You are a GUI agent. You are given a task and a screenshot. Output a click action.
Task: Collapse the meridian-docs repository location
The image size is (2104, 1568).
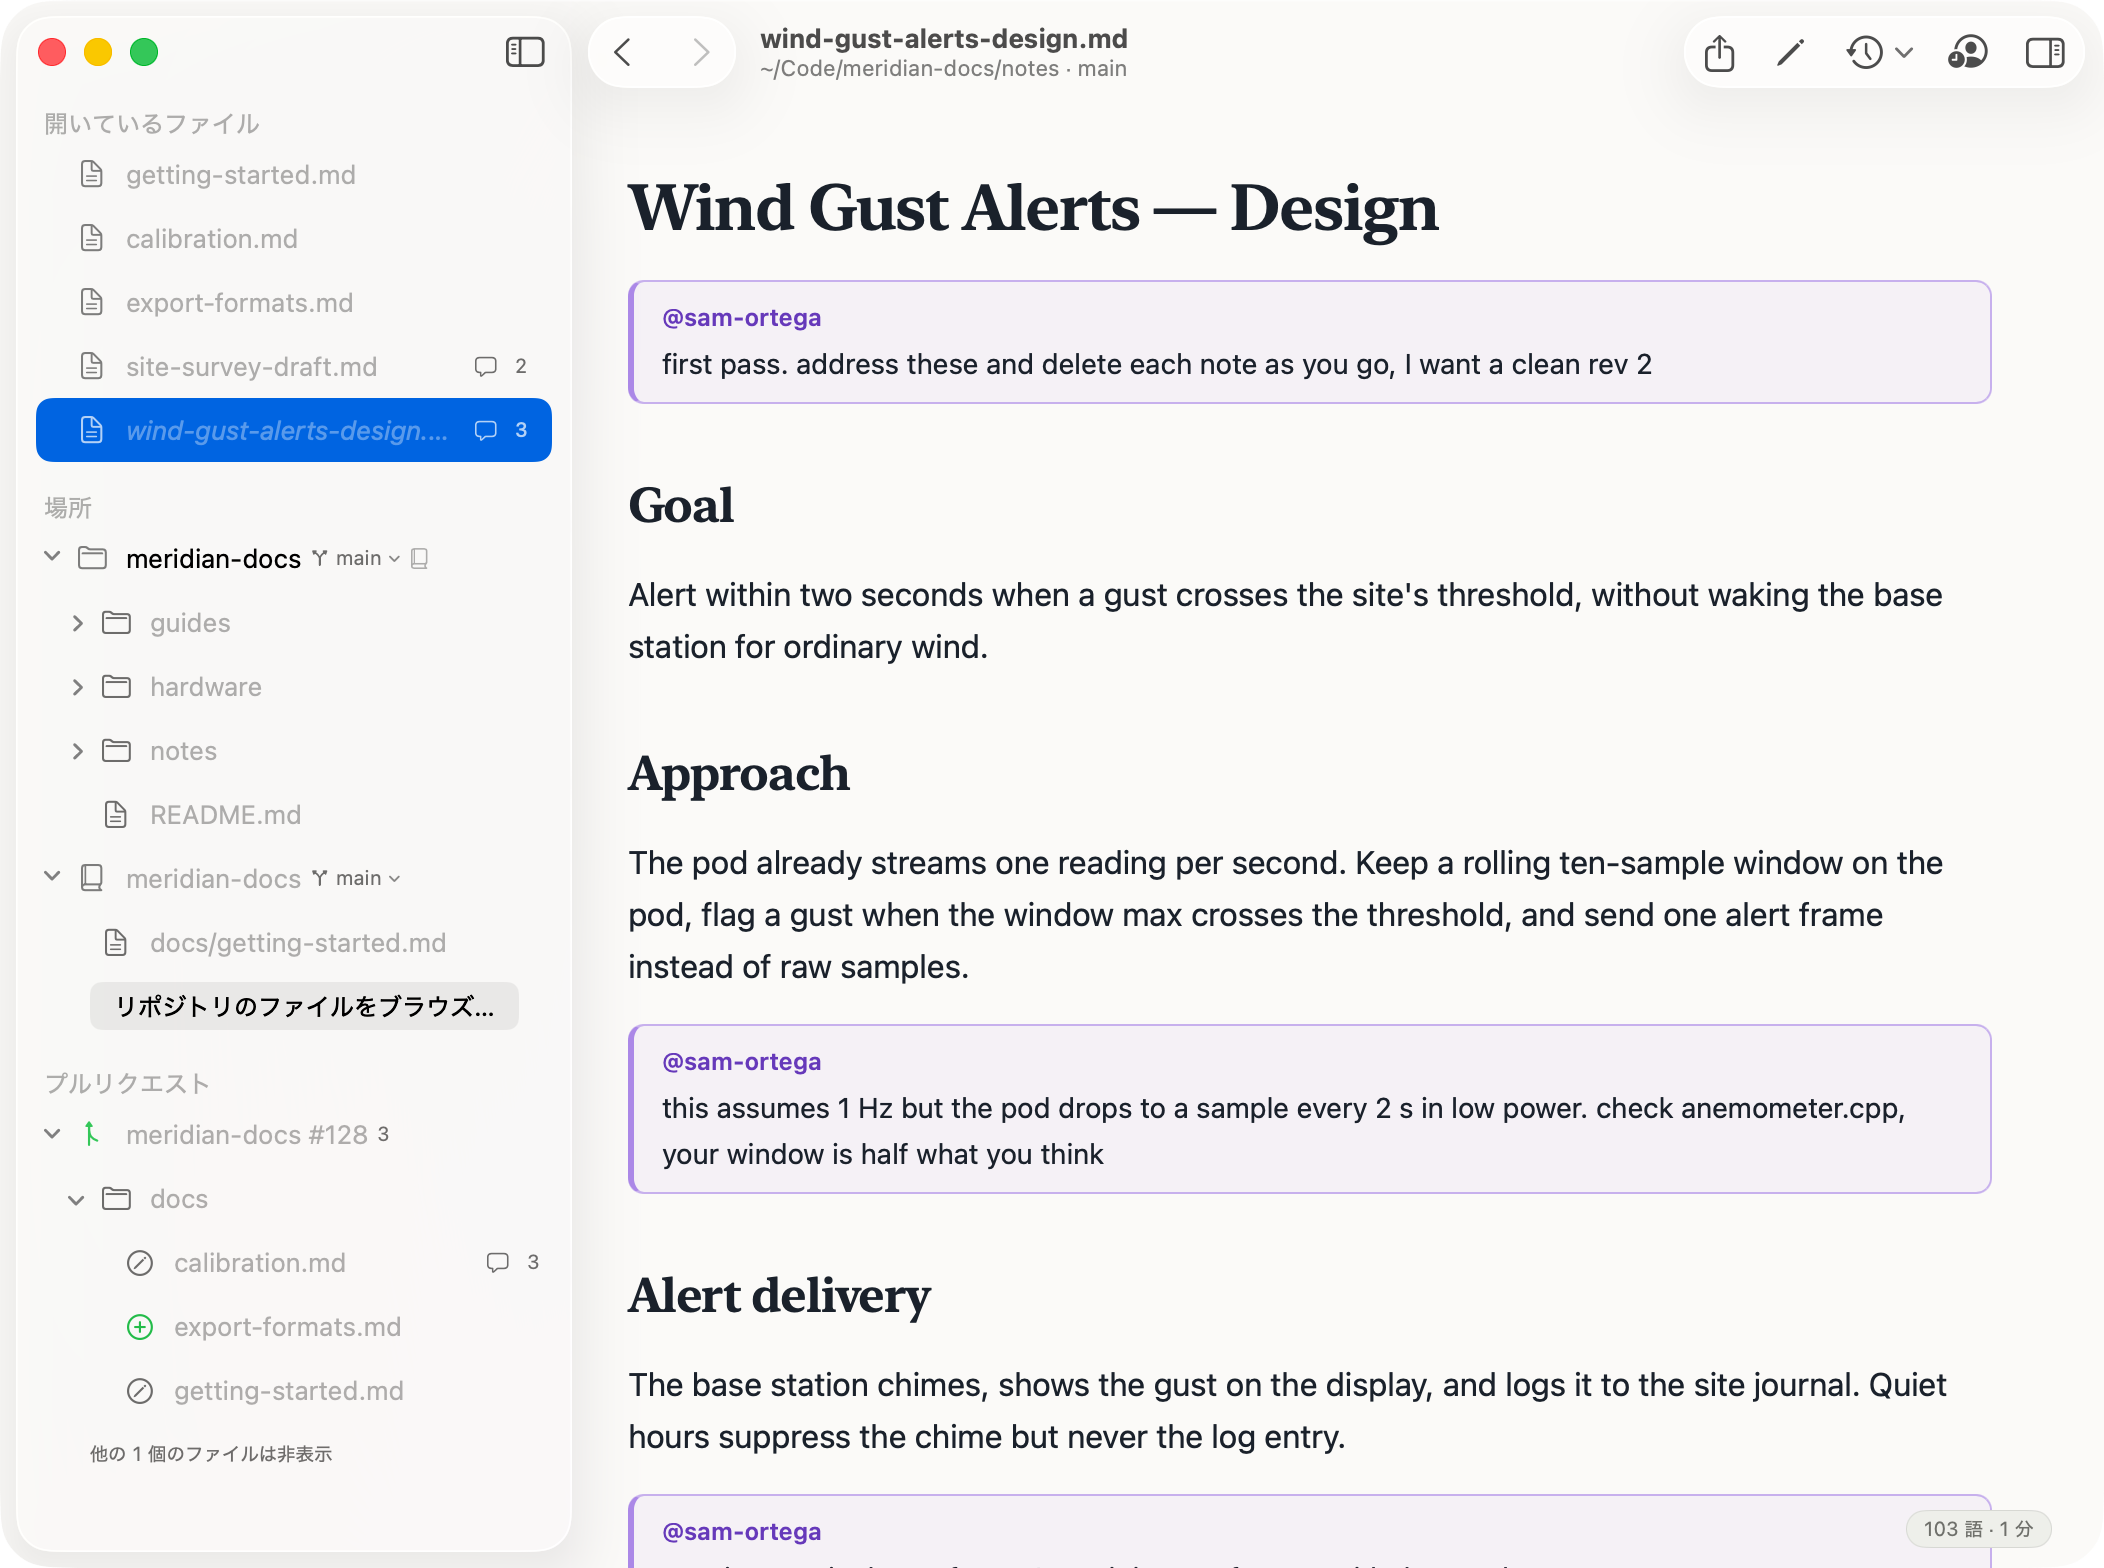point(53,877)
